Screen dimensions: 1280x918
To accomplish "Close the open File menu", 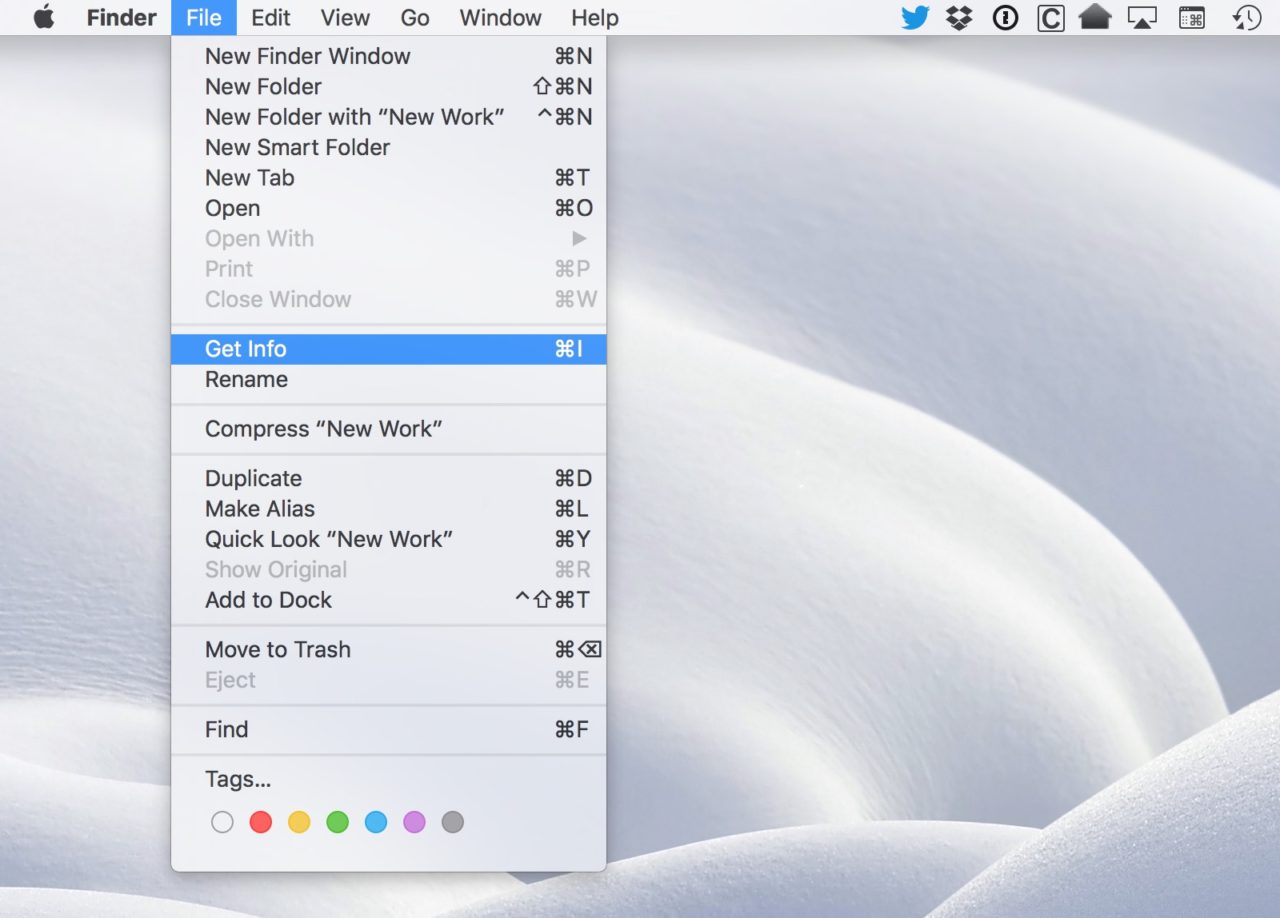I will [204, 17].
